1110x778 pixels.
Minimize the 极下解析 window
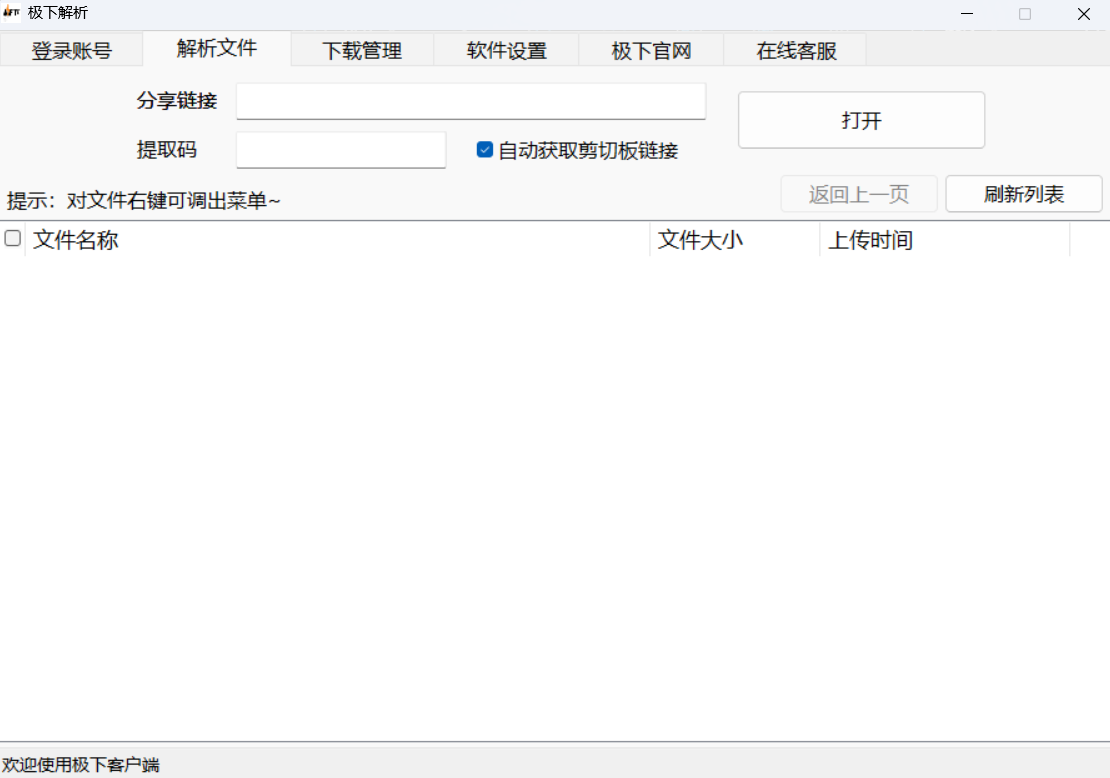click(966, 14)
